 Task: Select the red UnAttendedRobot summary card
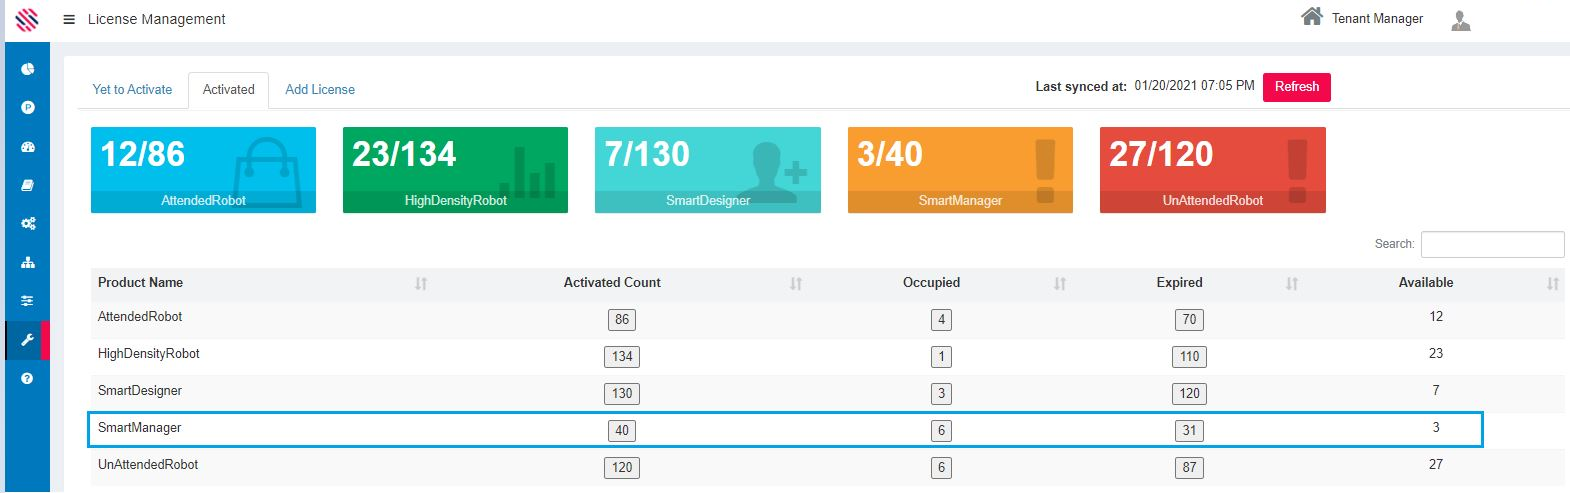tap(1212, 170)
